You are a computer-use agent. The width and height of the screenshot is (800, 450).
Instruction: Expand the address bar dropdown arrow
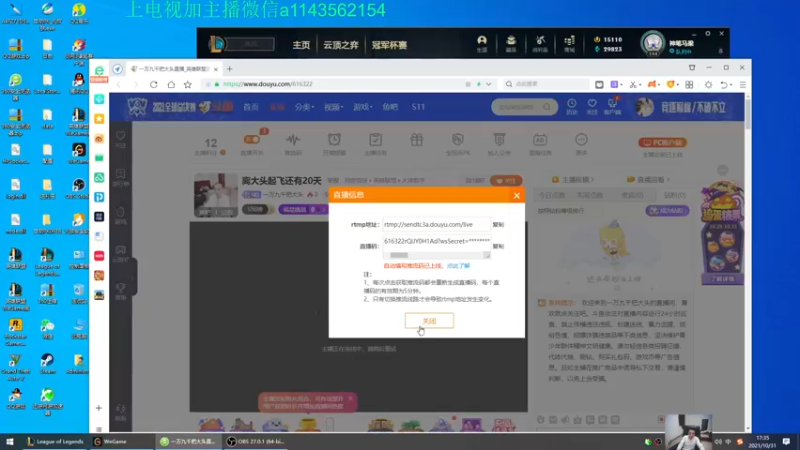point(489,84)
